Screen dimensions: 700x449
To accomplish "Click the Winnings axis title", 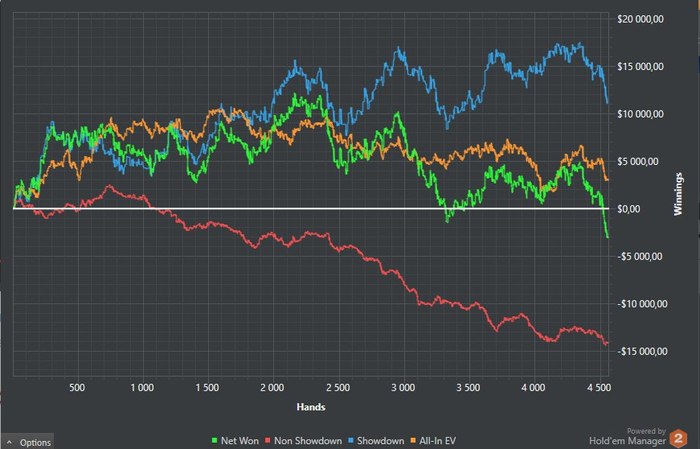I will pyautogui.click(x=678, y=194).
